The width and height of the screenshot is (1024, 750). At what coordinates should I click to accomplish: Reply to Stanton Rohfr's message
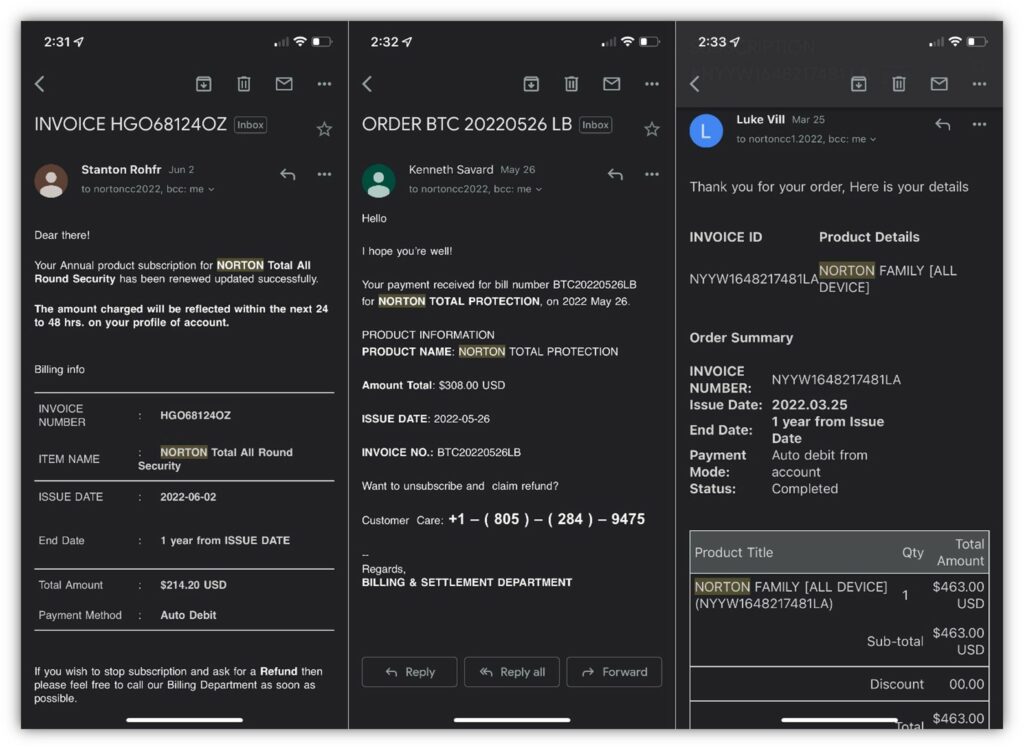tap(288, 174)
